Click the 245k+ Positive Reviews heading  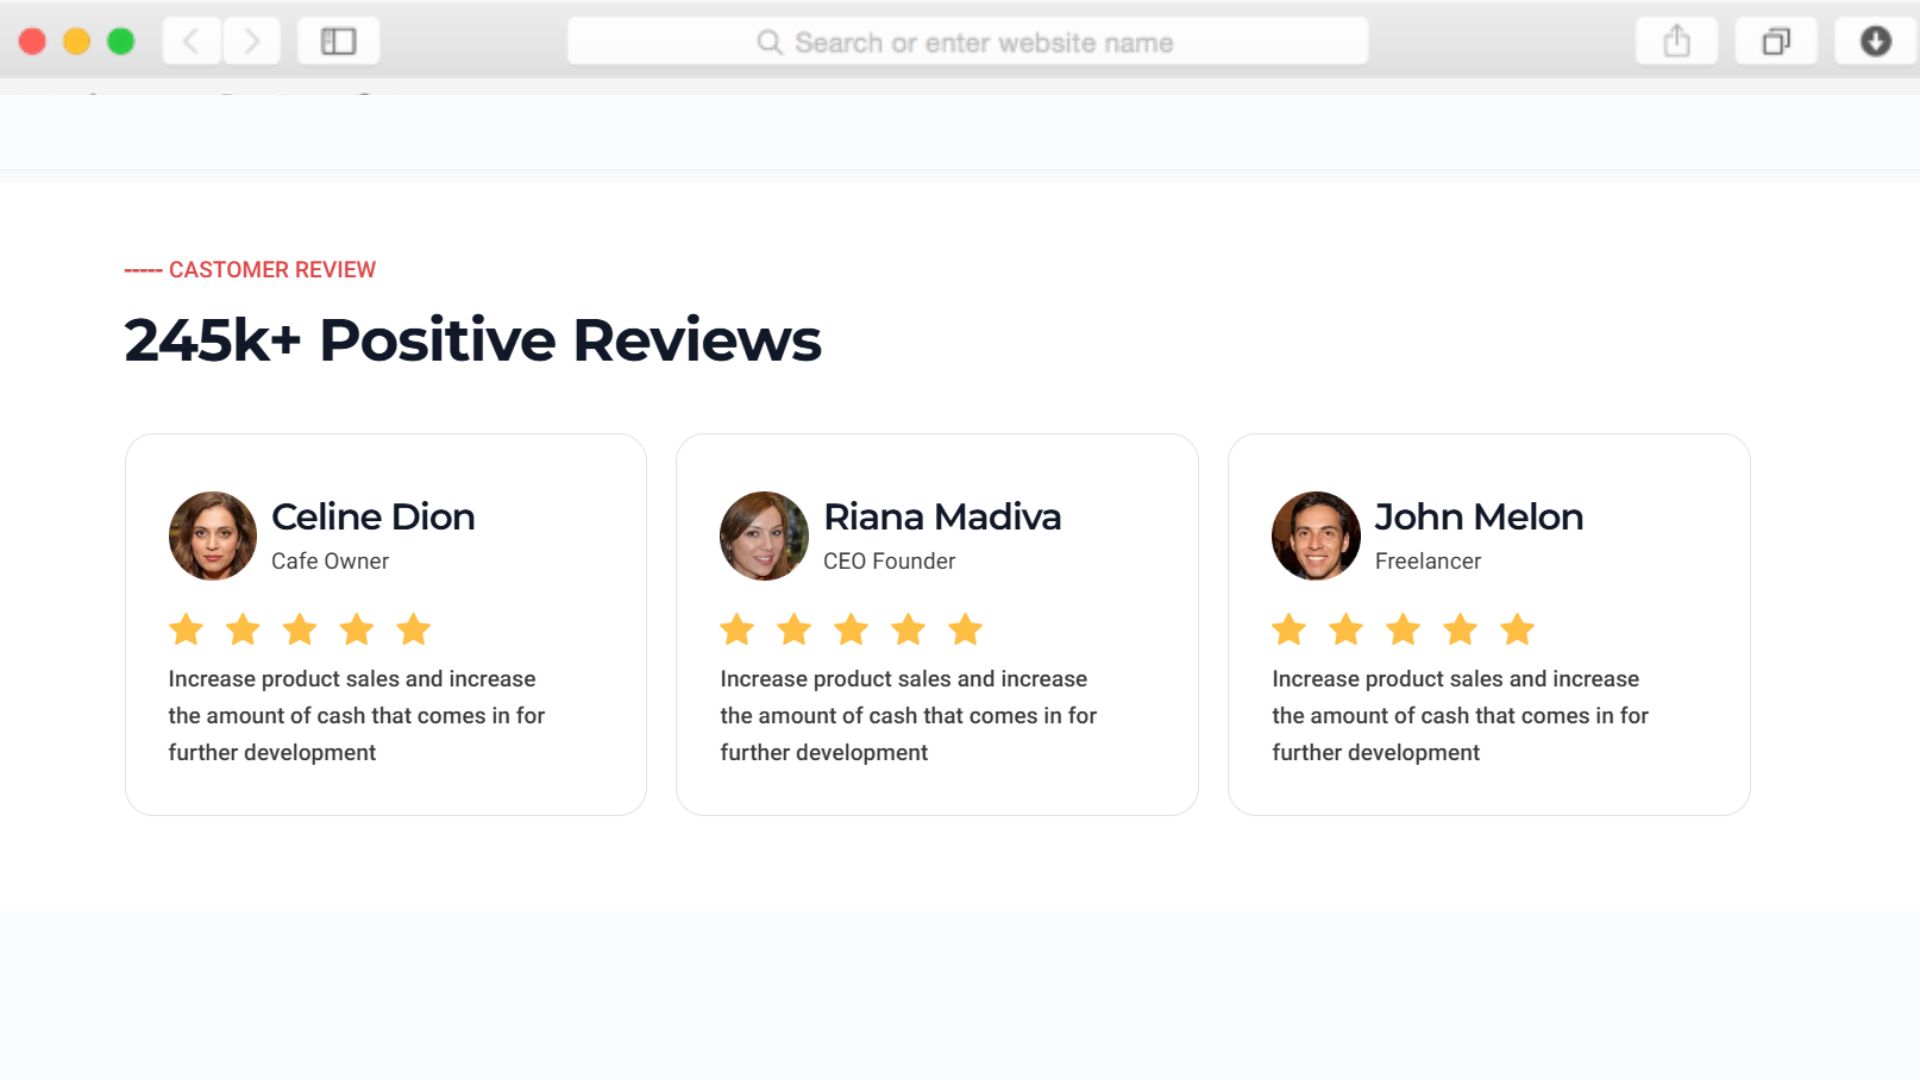coord(472,340)
